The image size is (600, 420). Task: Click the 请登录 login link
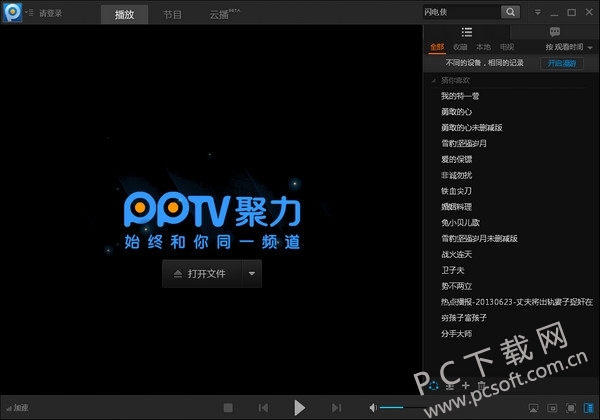click(x=51, y=13)
